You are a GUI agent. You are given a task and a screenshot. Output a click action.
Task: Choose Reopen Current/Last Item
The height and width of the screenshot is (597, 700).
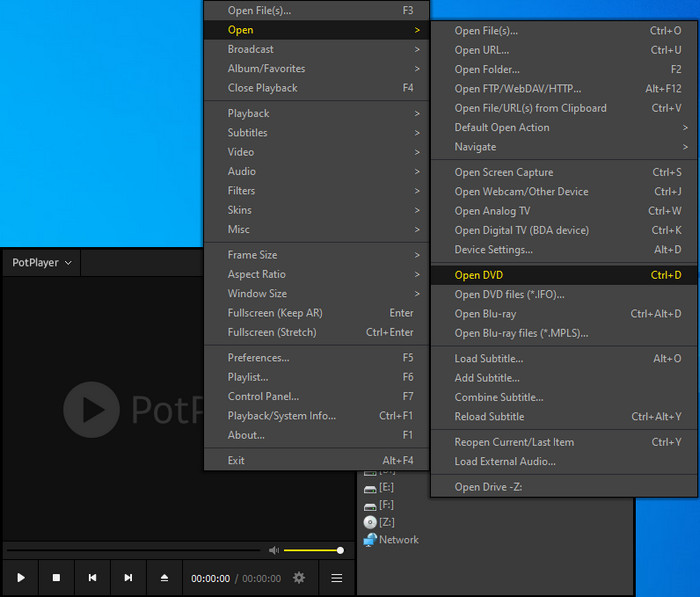point(564,442)
